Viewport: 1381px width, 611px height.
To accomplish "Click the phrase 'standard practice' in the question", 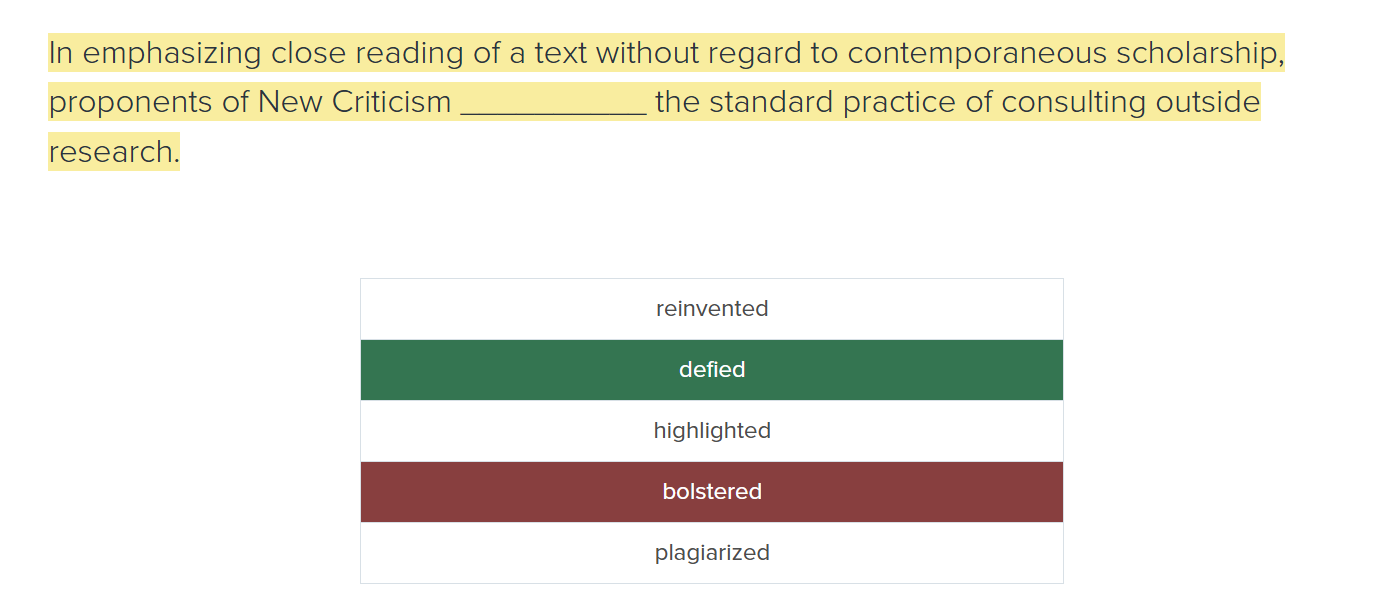I will (x=839, y=104).
